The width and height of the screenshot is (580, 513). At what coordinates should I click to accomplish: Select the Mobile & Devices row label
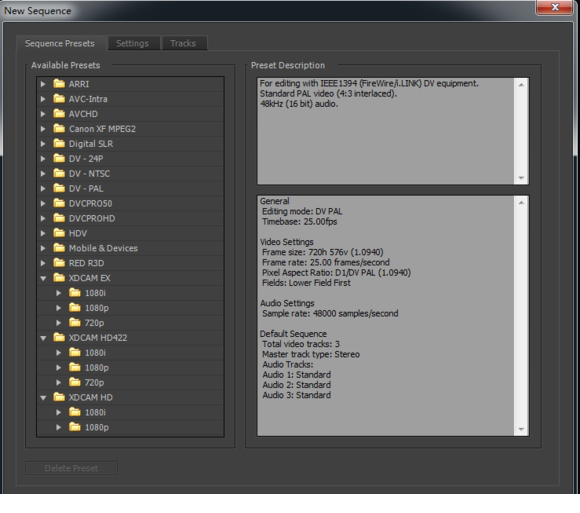(x=103, y=248)
